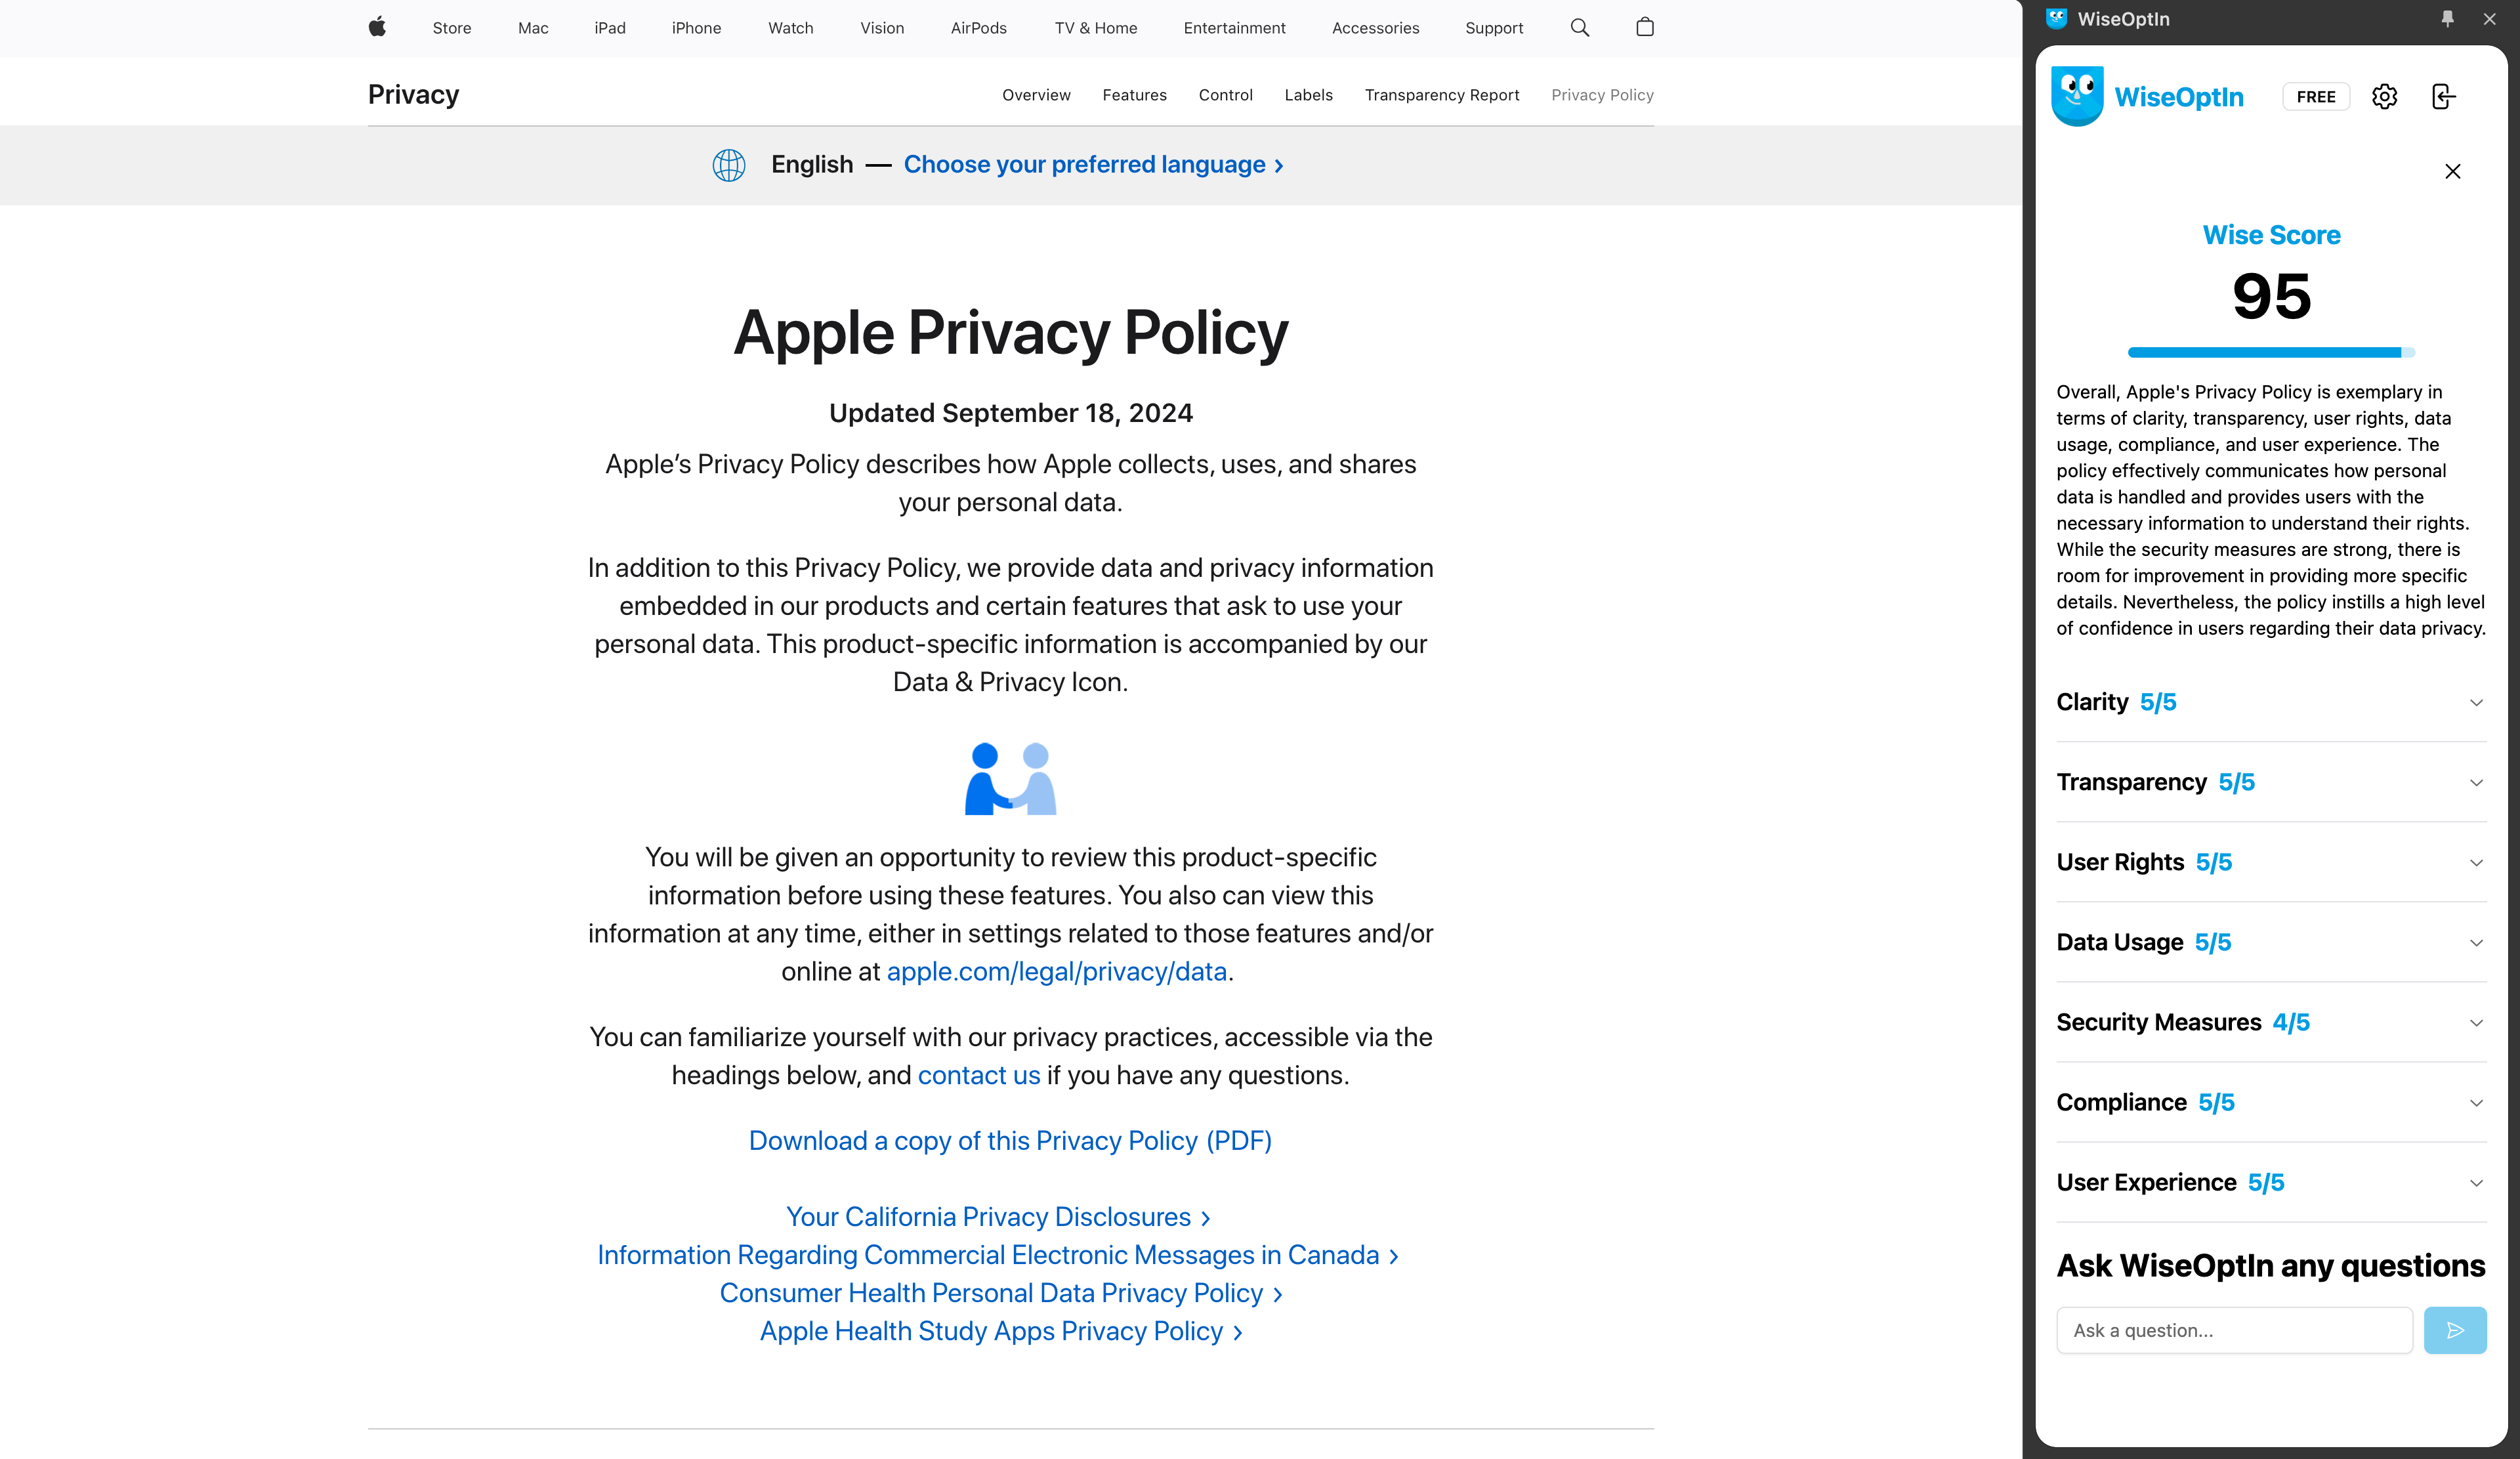
Task: Click the Apple logo in navigation bar
Action: [x=377, y=27]
